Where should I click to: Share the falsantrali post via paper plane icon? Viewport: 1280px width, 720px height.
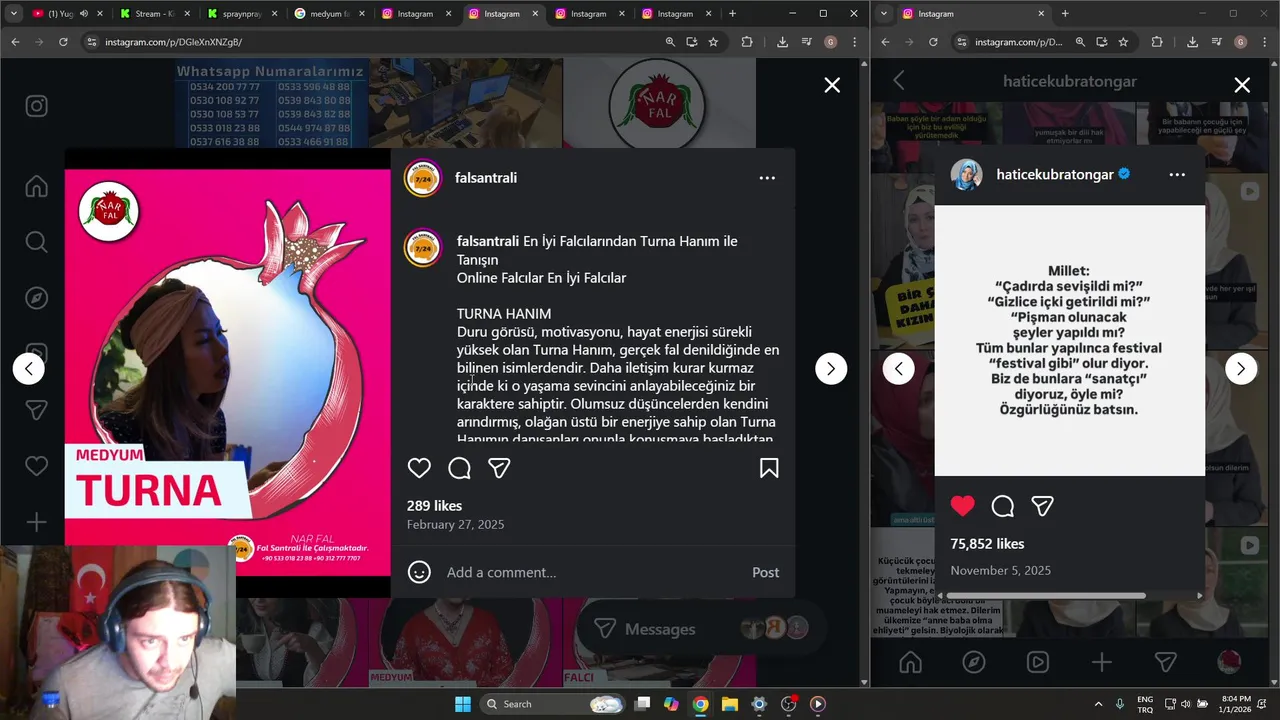coord(499,468)
